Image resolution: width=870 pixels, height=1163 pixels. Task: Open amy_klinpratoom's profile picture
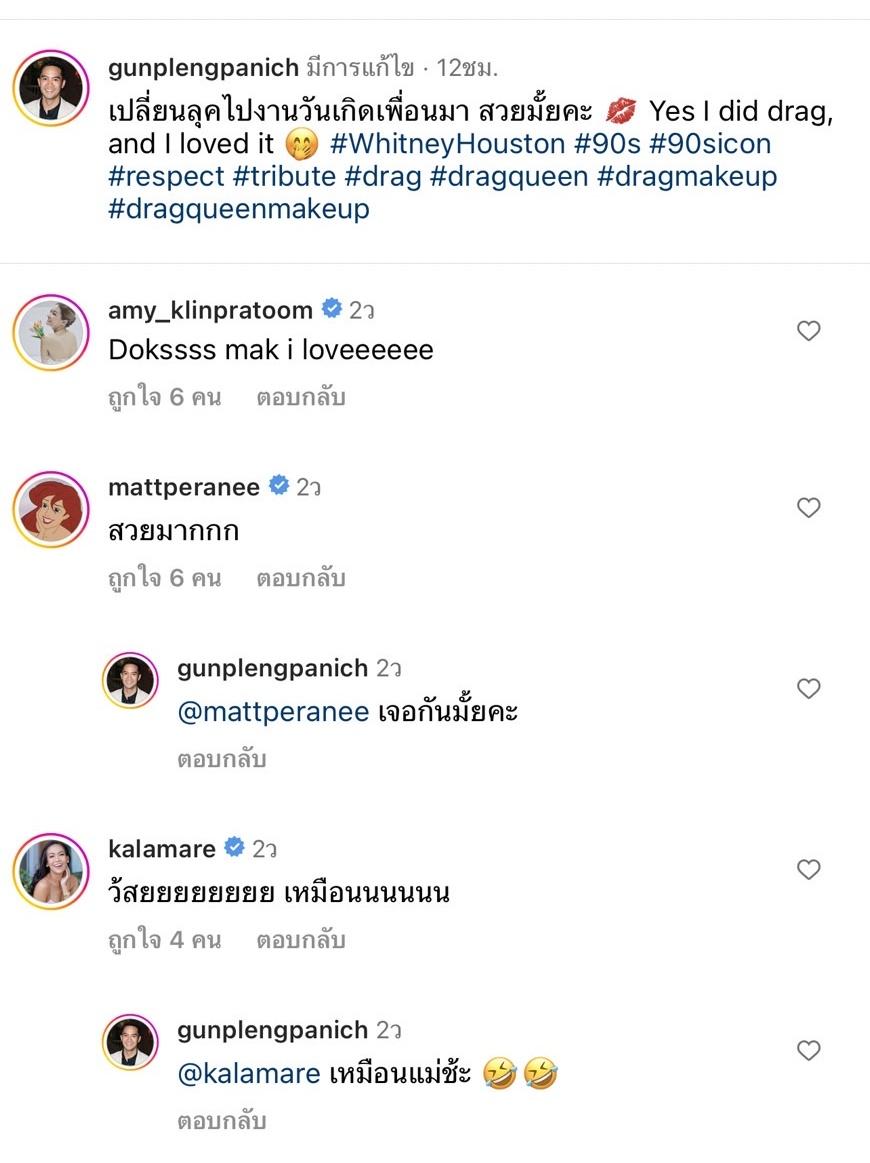[x=51, y=333]
